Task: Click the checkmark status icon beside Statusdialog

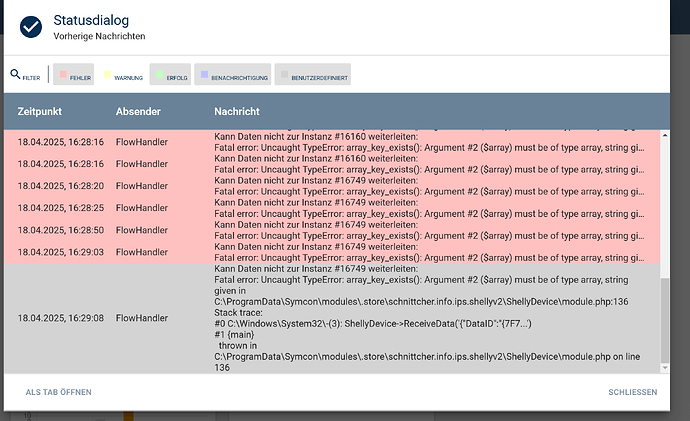Action: click(32, 26)
